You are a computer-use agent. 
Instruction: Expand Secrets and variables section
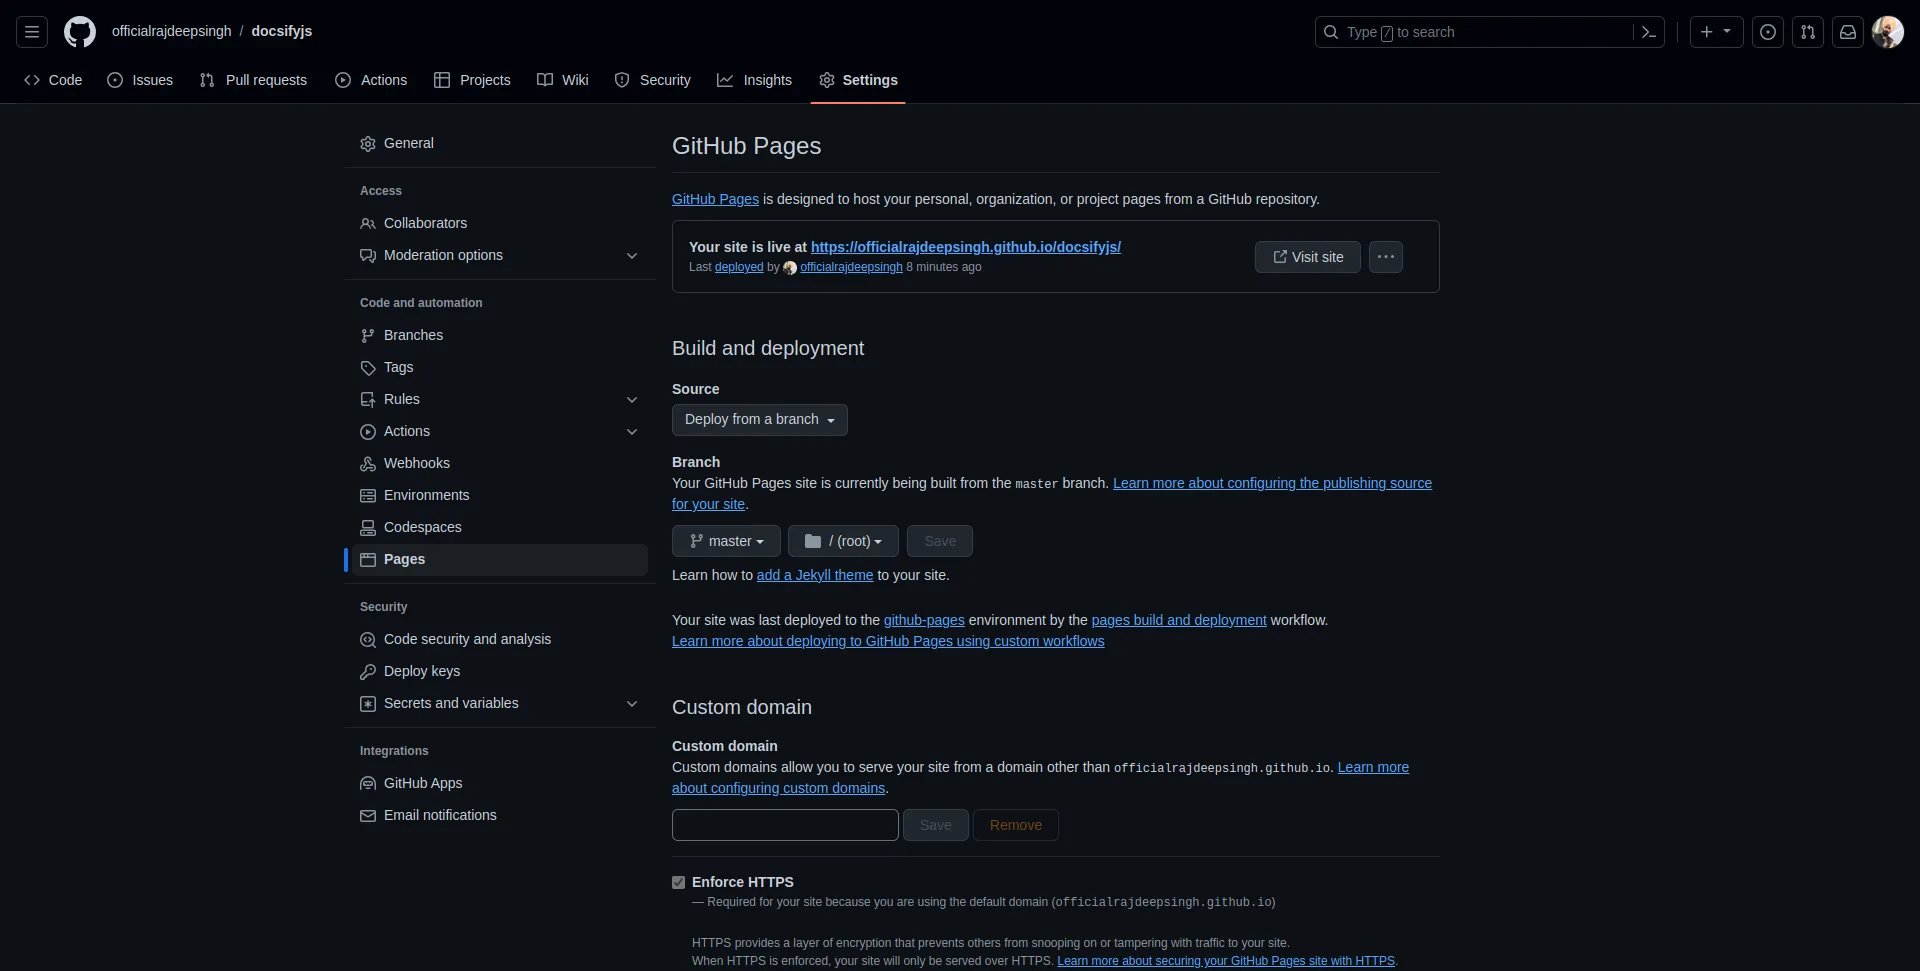click(631, 704)
